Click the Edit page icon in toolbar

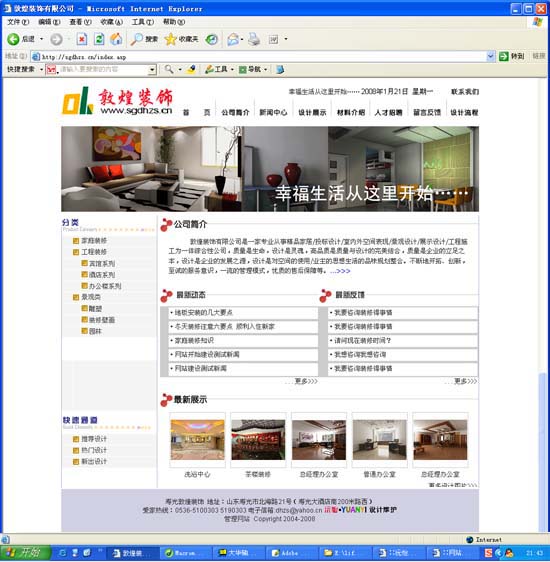click(x=273, y=39)
